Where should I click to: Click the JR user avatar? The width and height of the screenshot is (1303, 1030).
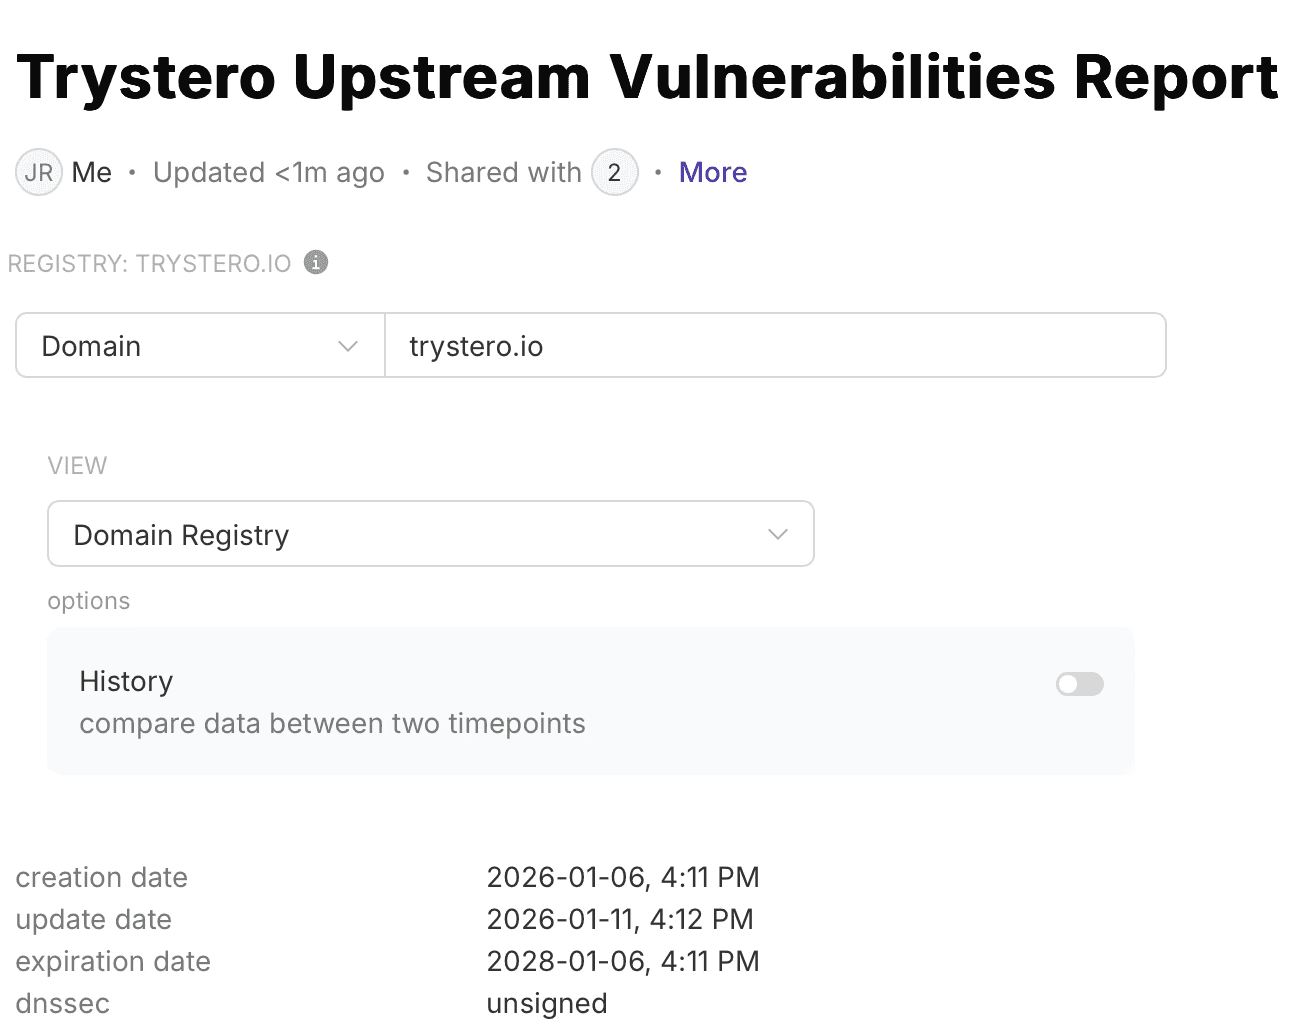(39, 173)
